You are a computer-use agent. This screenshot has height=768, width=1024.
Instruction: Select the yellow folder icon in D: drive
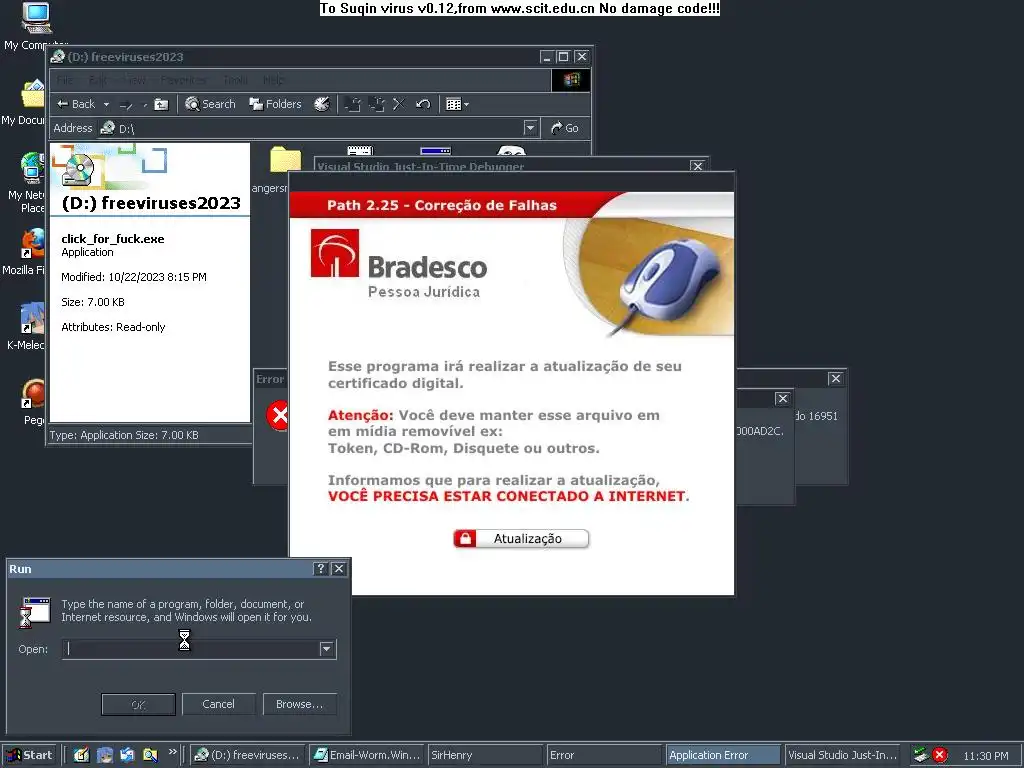(x=285, y=160)
